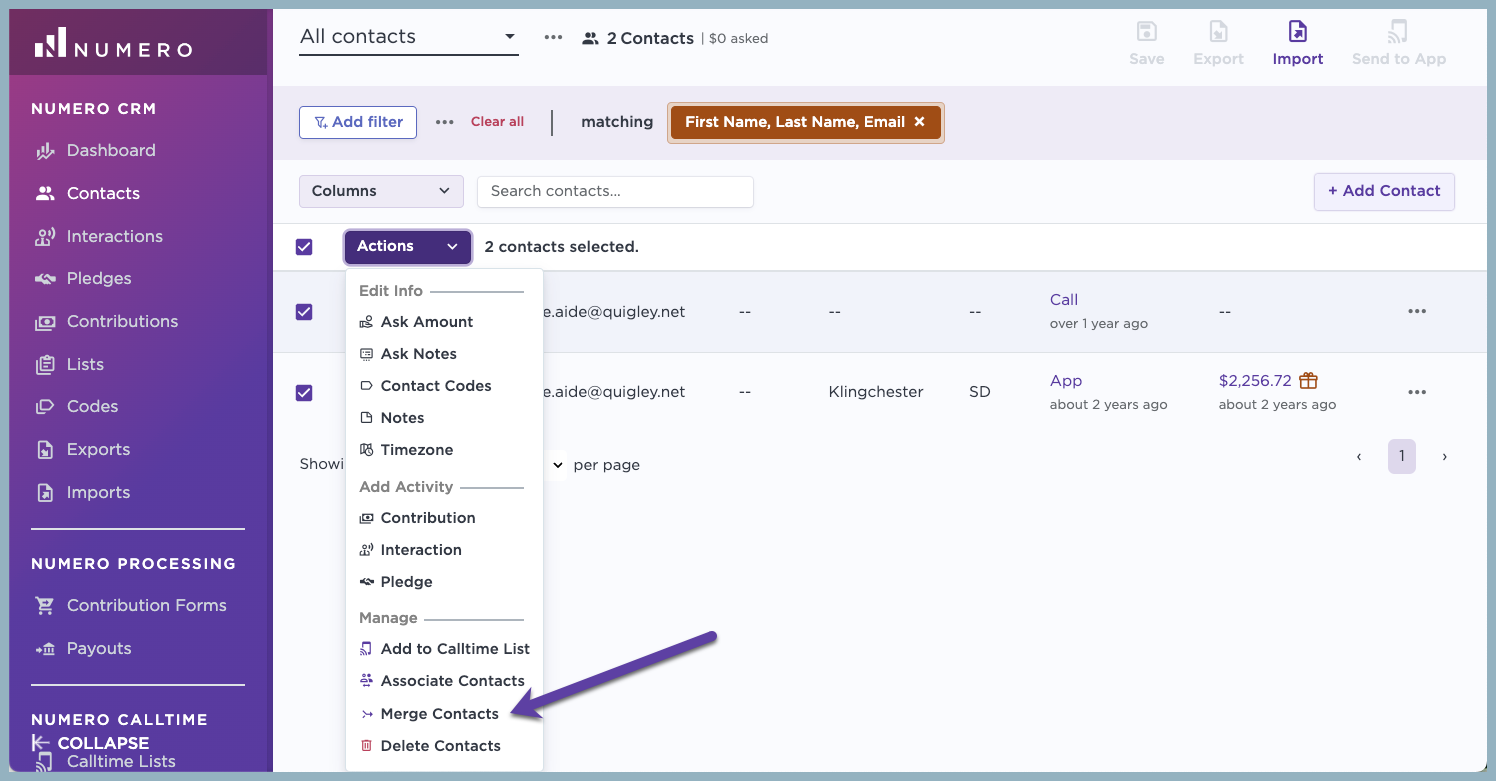The height and width of the screenshot is (781, 1496).
Task: Select page 1 in pagination
Action: pos(1402,457)
